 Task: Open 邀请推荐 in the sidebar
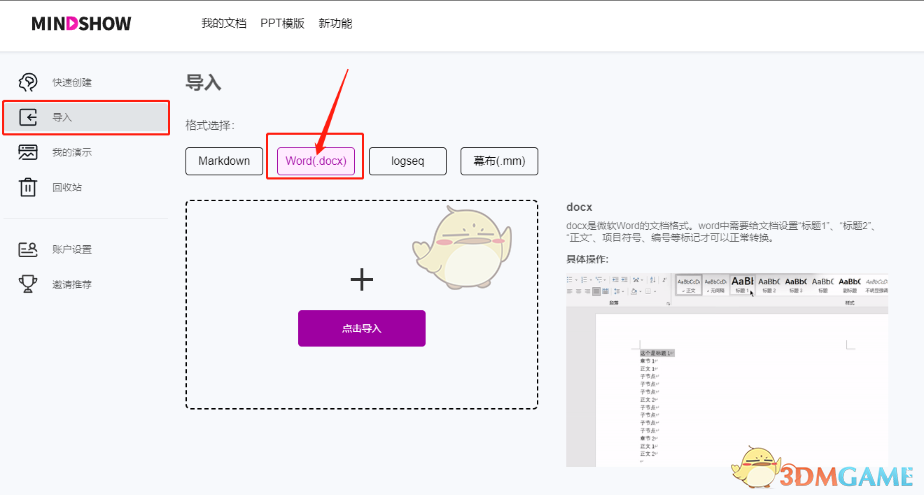(x=72, y=285)
